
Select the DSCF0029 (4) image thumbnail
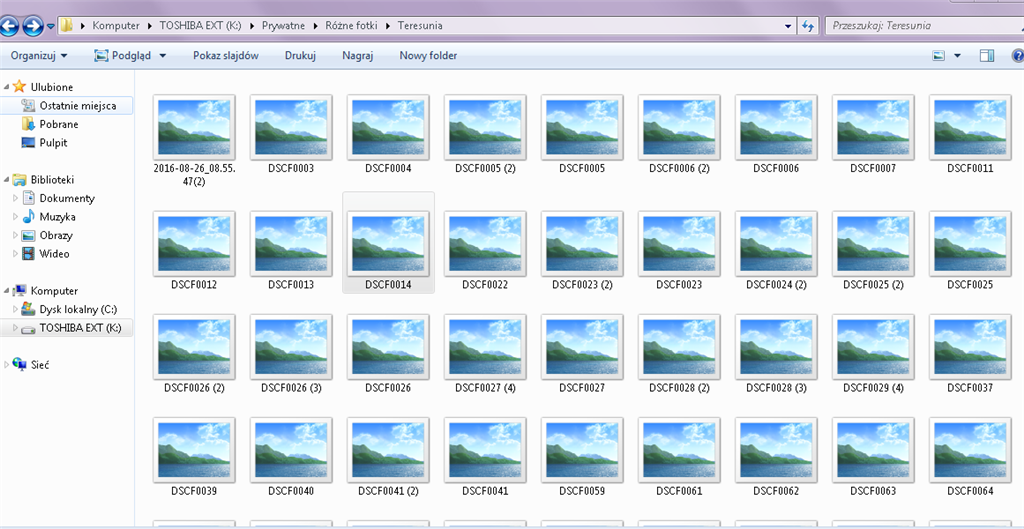pos(873,347)
